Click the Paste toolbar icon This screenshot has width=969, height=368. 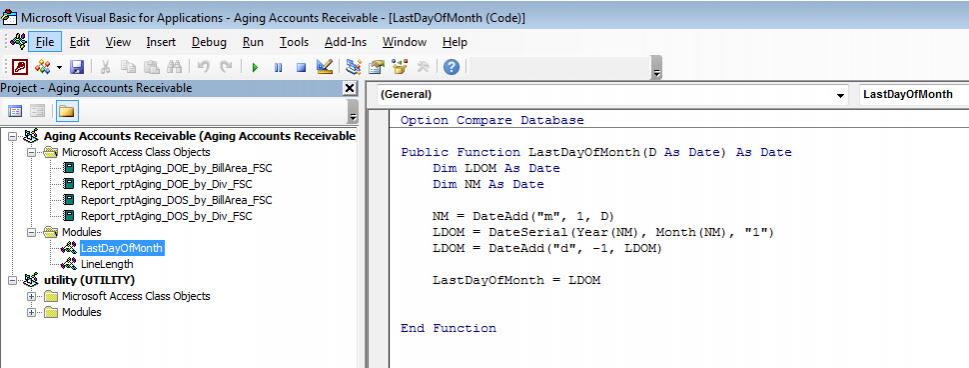click(151, 67)
